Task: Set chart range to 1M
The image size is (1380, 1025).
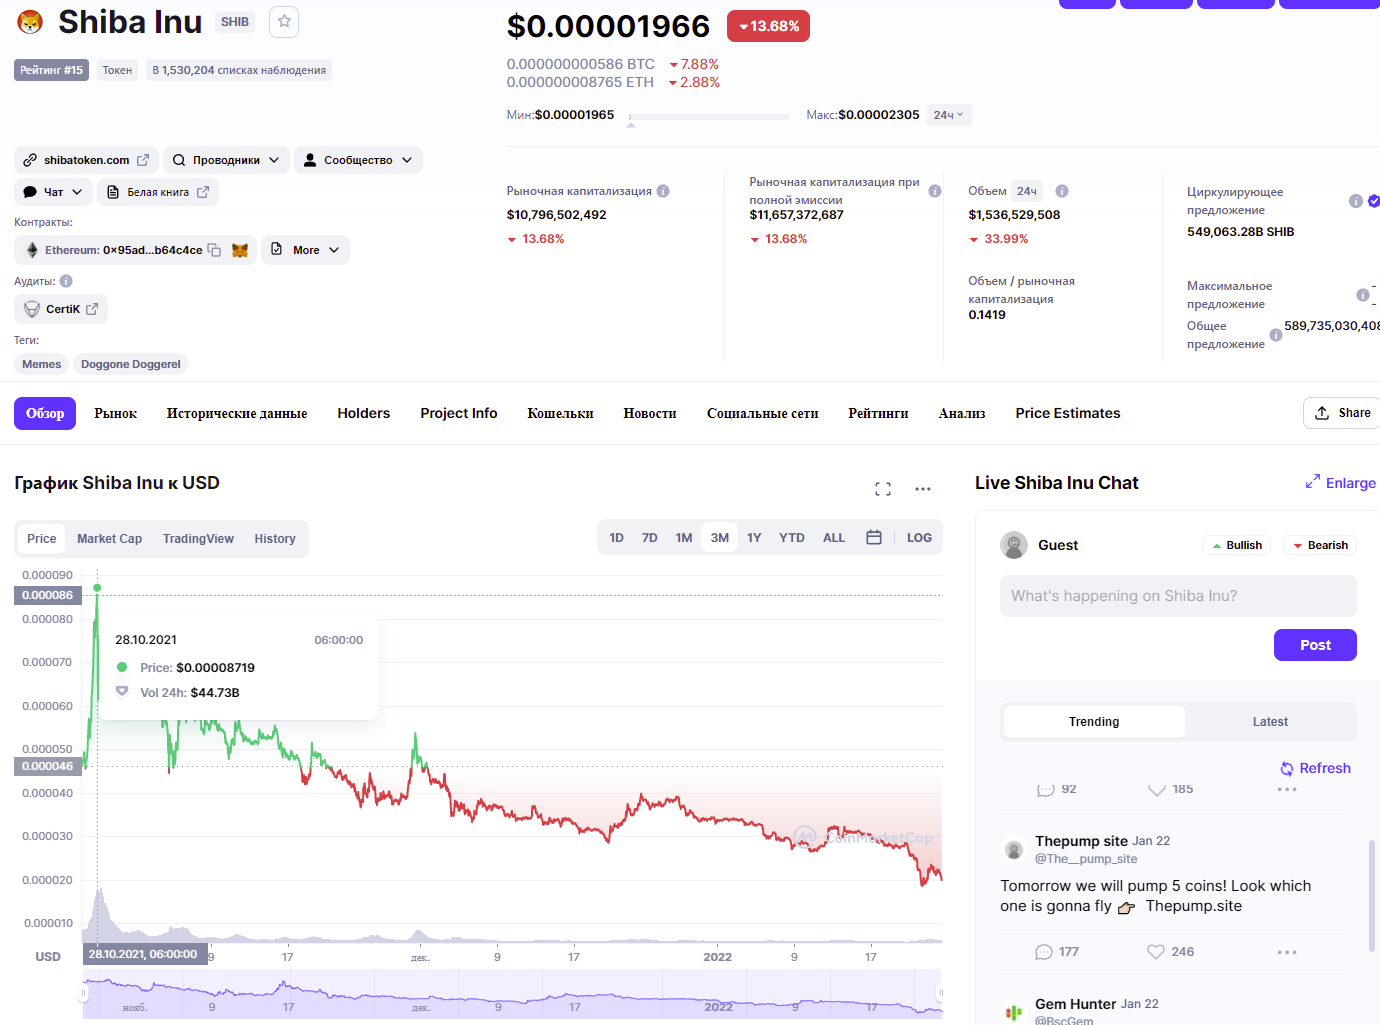Action: coord(684,538)
